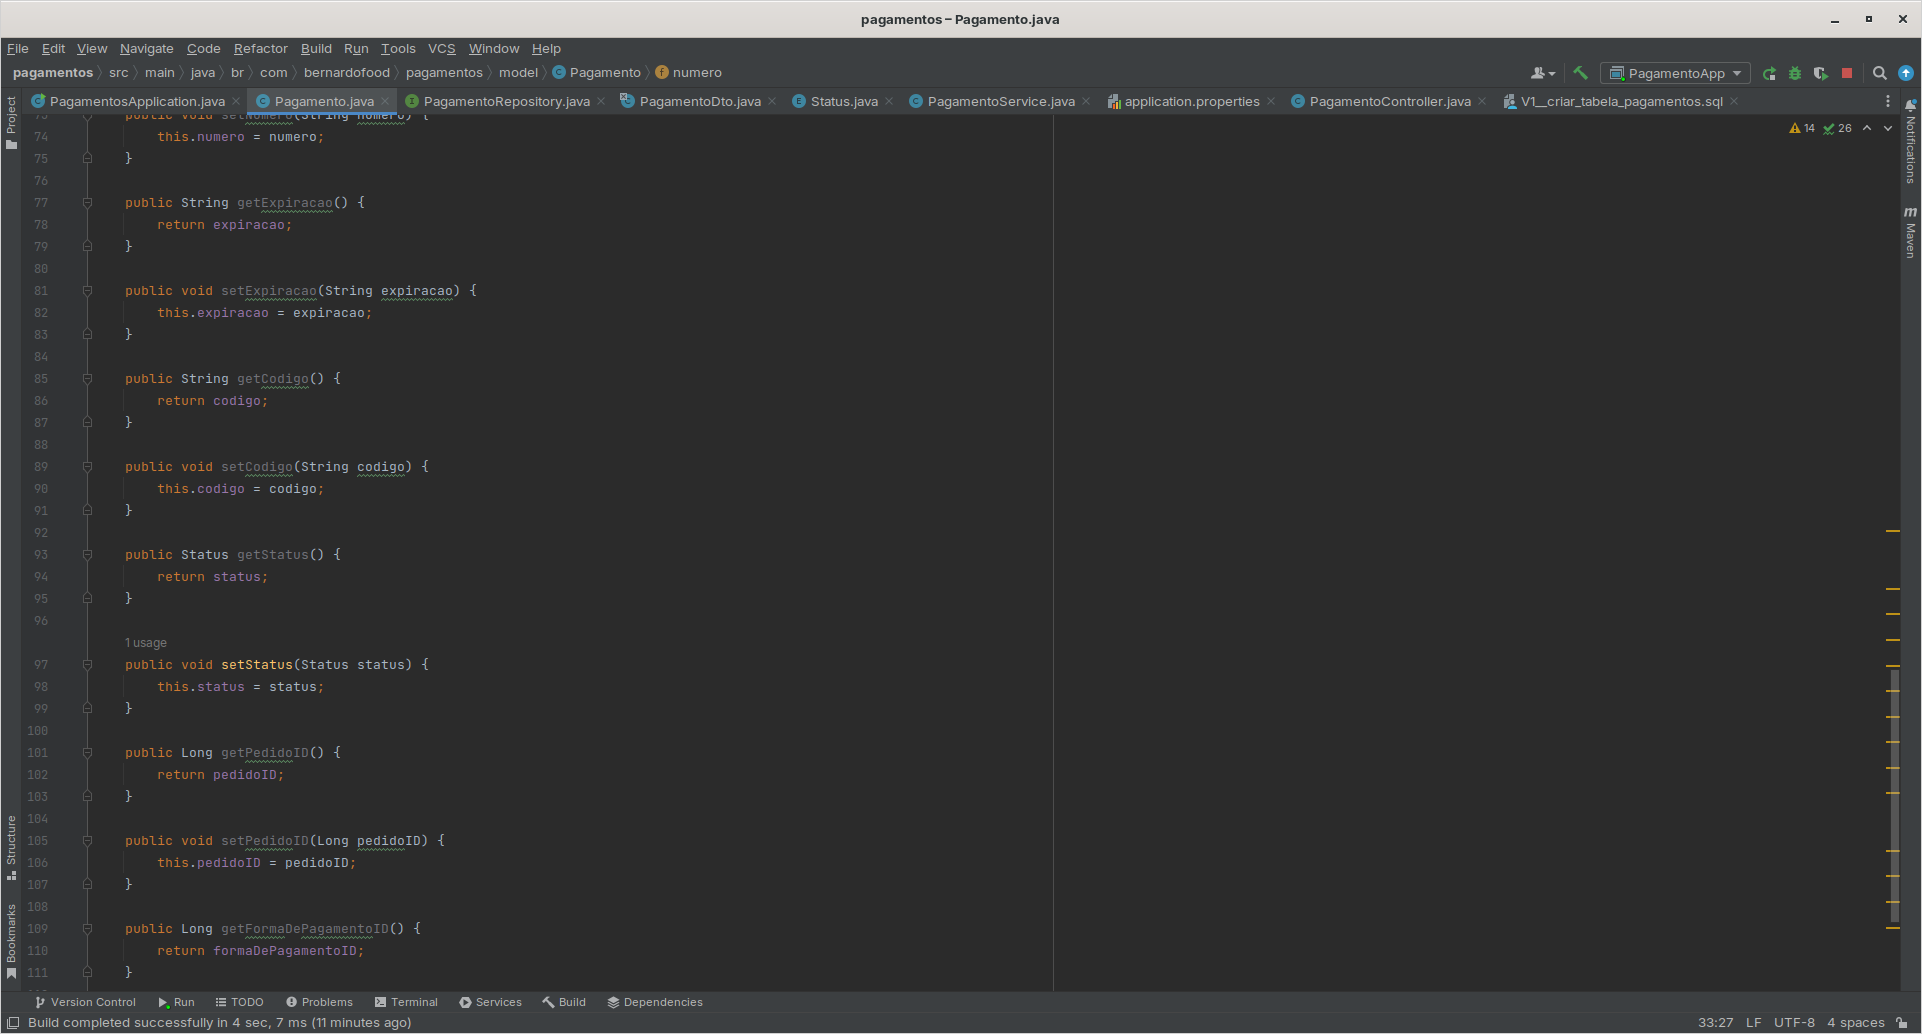Open the Terminal tool window
The width and height of the screenshot is (1922, 1034).
click(x=406, y=1002)
